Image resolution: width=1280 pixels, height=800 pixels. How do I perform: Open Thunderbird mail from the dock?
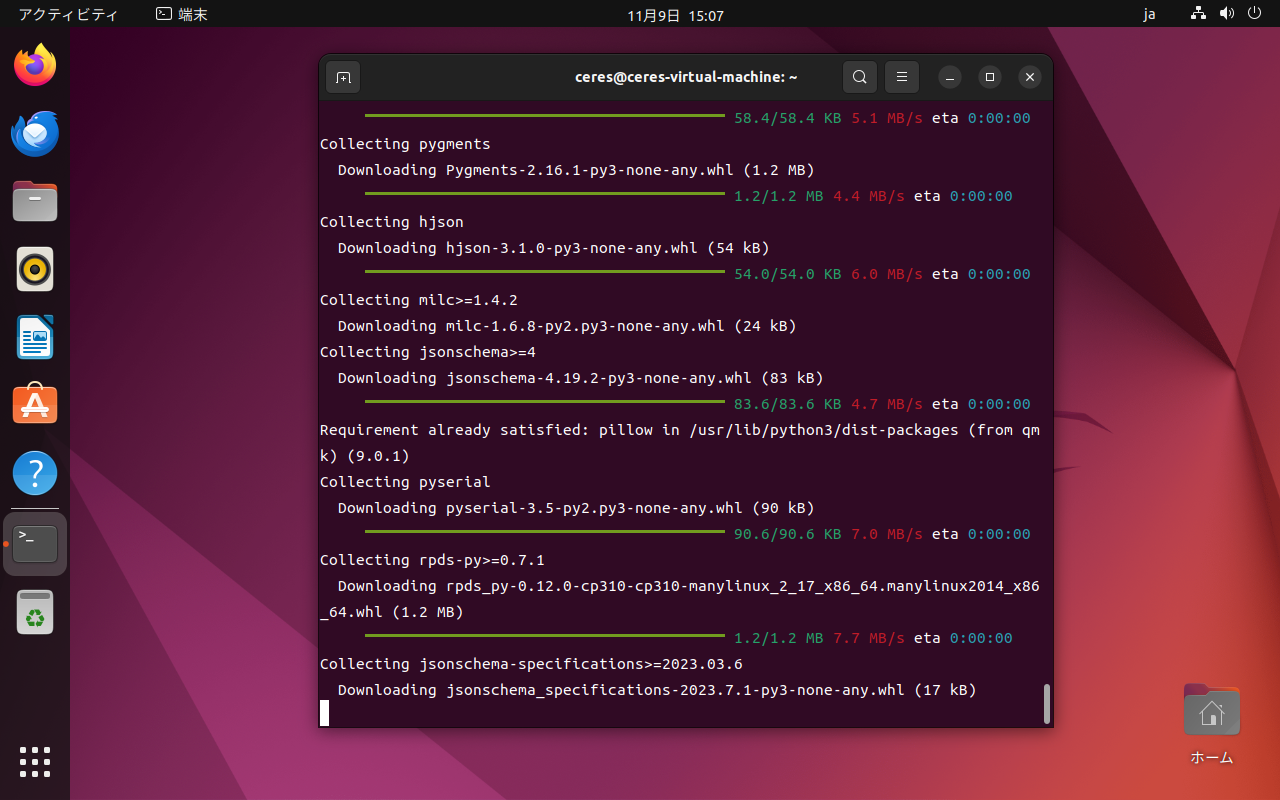[35, 134]
